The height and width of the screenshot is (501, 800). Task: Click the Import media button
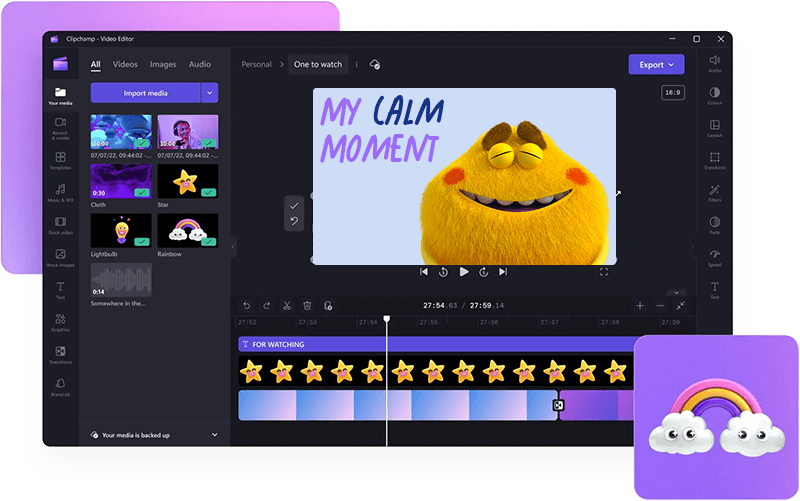click(145, 93)
